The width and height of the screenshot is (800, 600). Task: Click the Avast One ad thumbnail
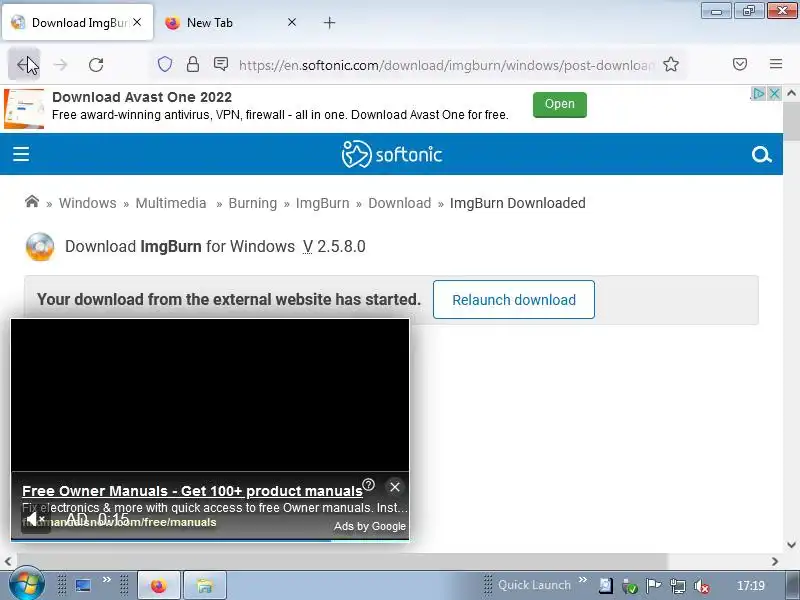(24, 109)
